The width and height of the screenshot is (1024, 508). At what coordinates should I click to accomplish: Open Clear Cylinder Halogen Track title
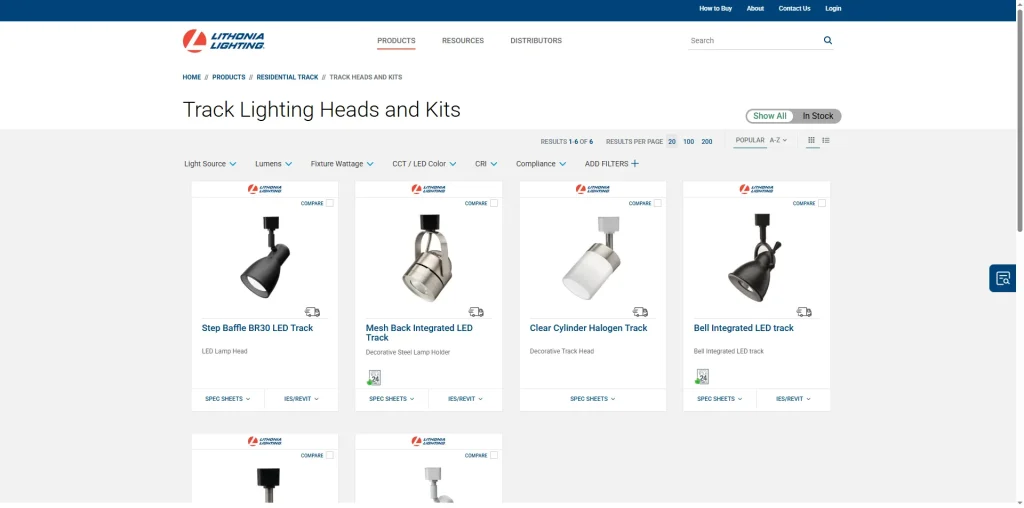[x=588, y=328]
